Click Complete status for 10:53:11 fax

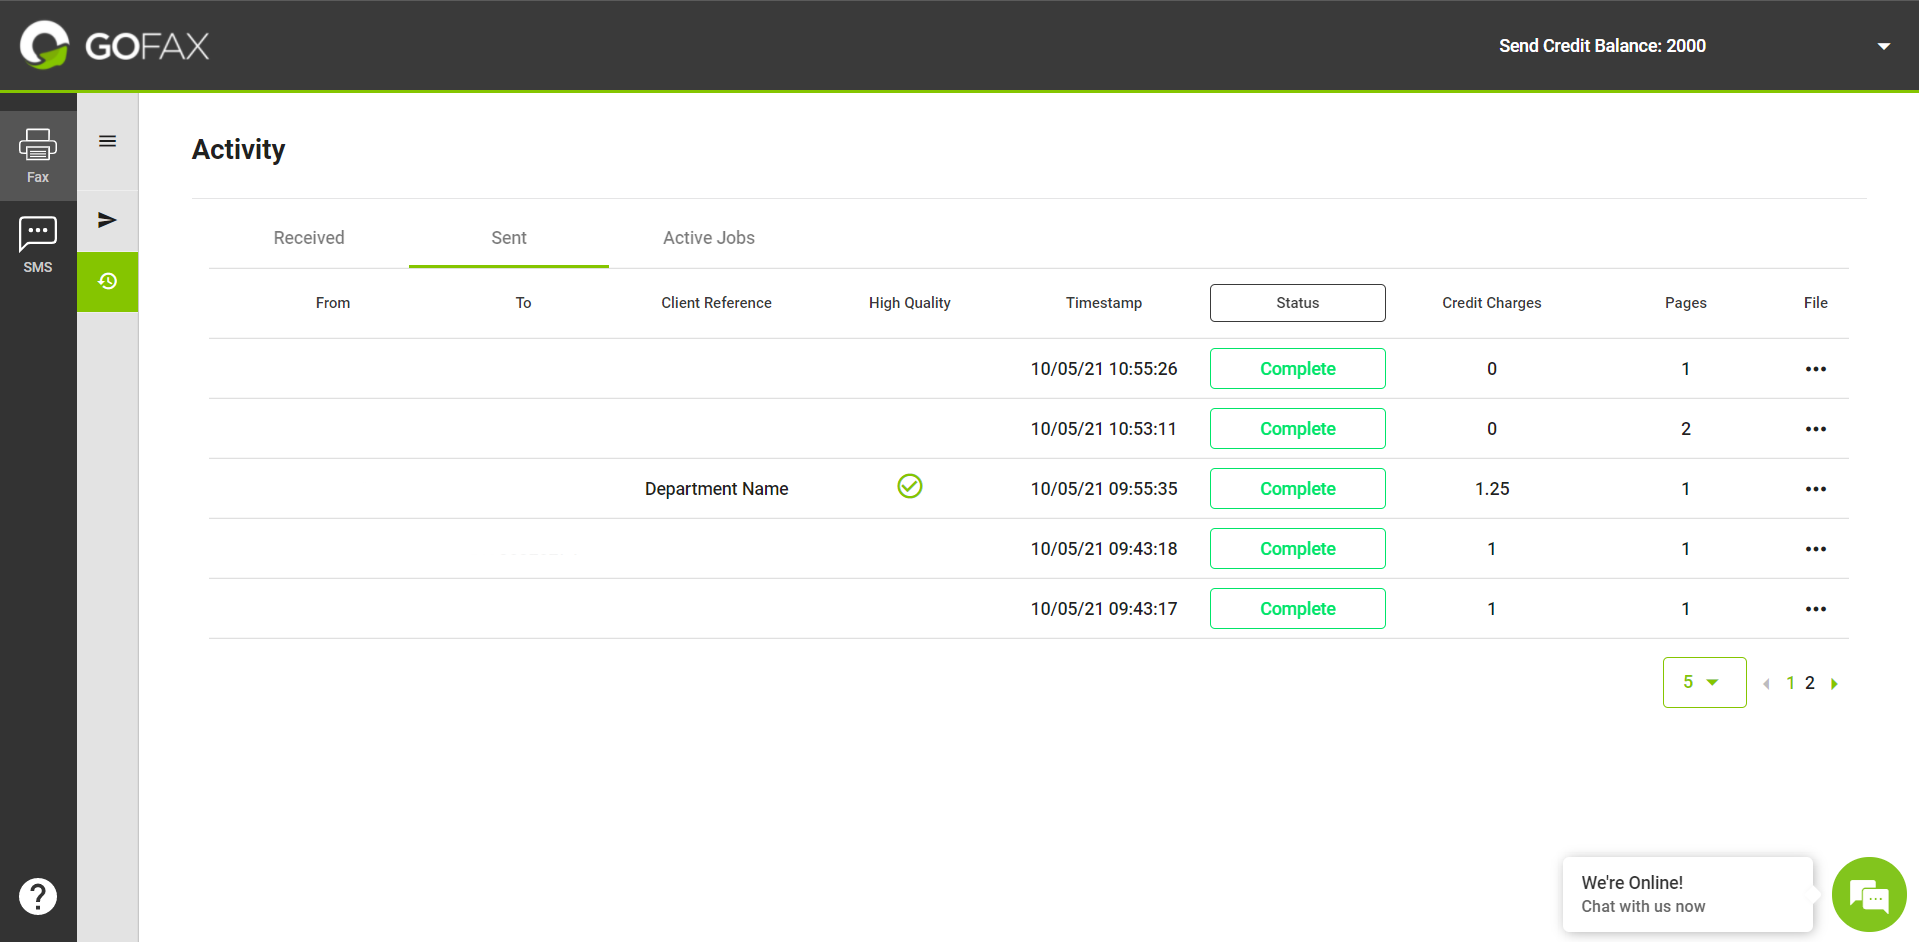1298,429
